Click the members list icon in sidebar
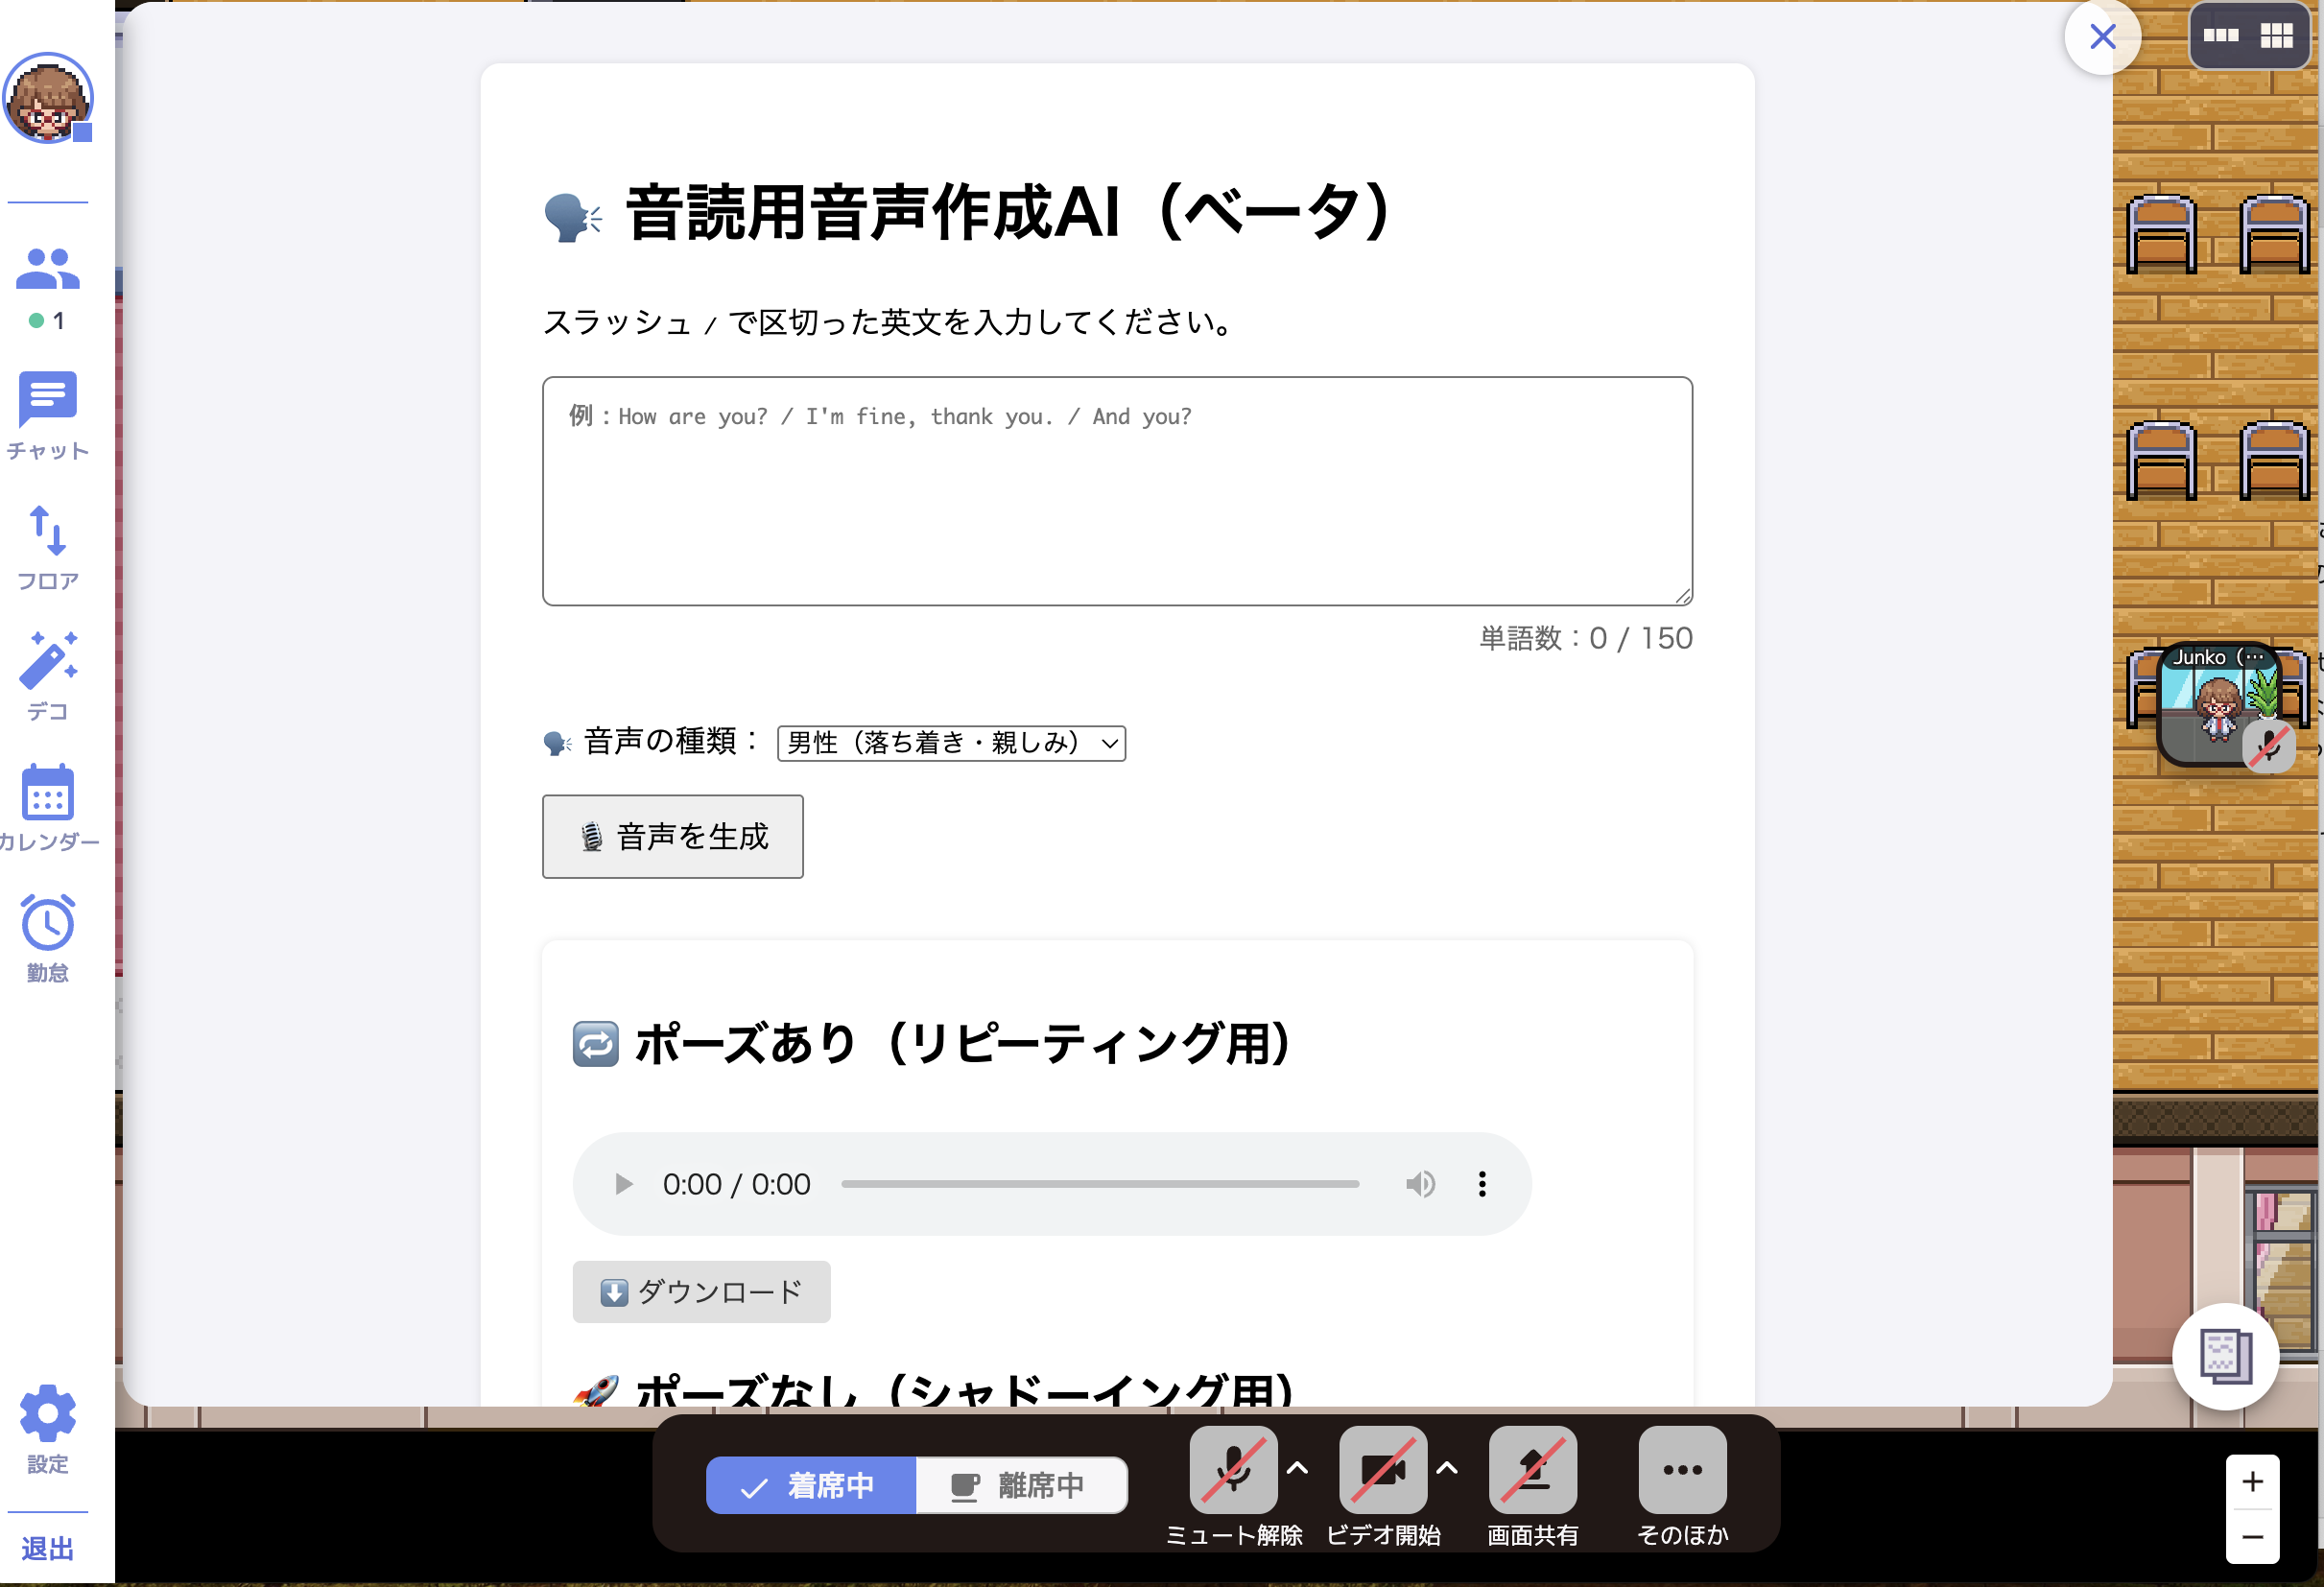Image resolution: width=2324 pixels, height=1587 pixels. point(47,268)
